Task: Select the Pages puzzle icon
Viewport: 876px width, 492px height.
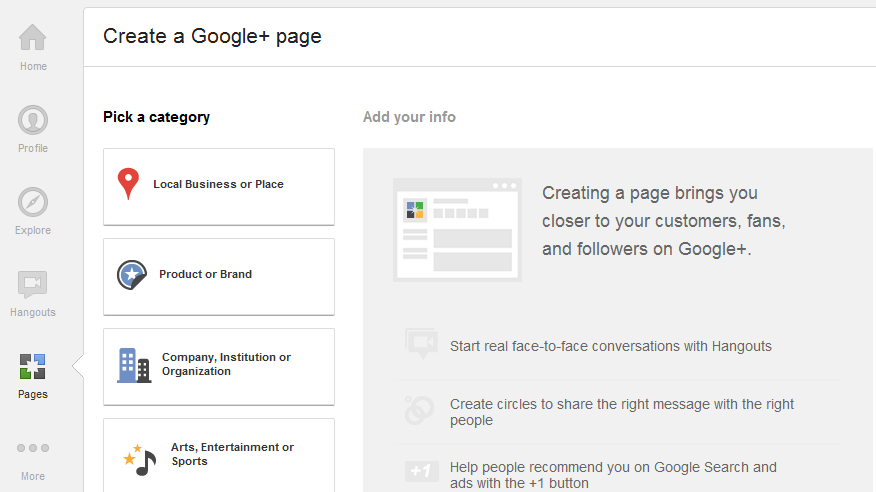Action: pyautogui.click(x=32, y=366)
